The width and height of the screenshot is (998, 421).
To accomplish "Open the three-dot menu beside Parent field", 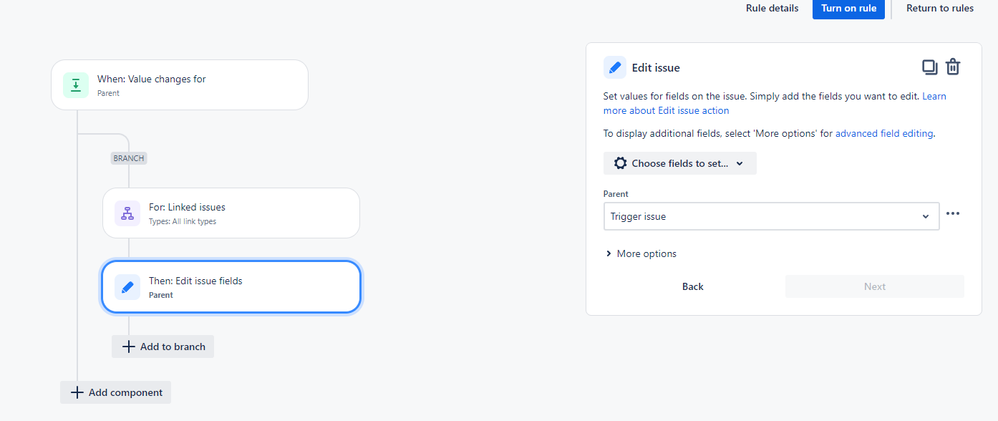I will (953, 213).
